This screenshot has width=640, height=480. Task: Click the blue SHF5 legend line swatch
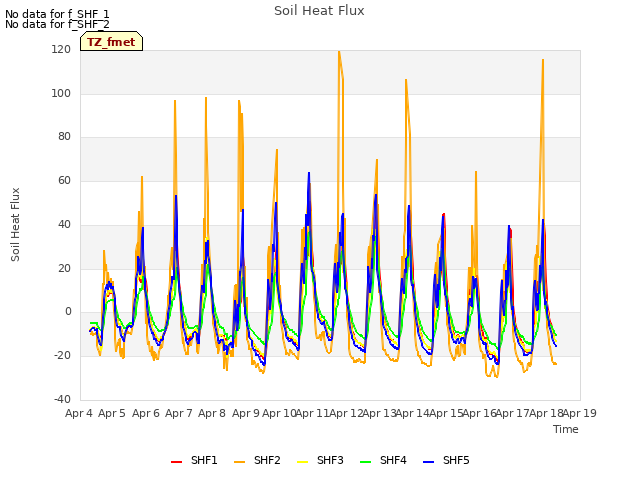429,462
